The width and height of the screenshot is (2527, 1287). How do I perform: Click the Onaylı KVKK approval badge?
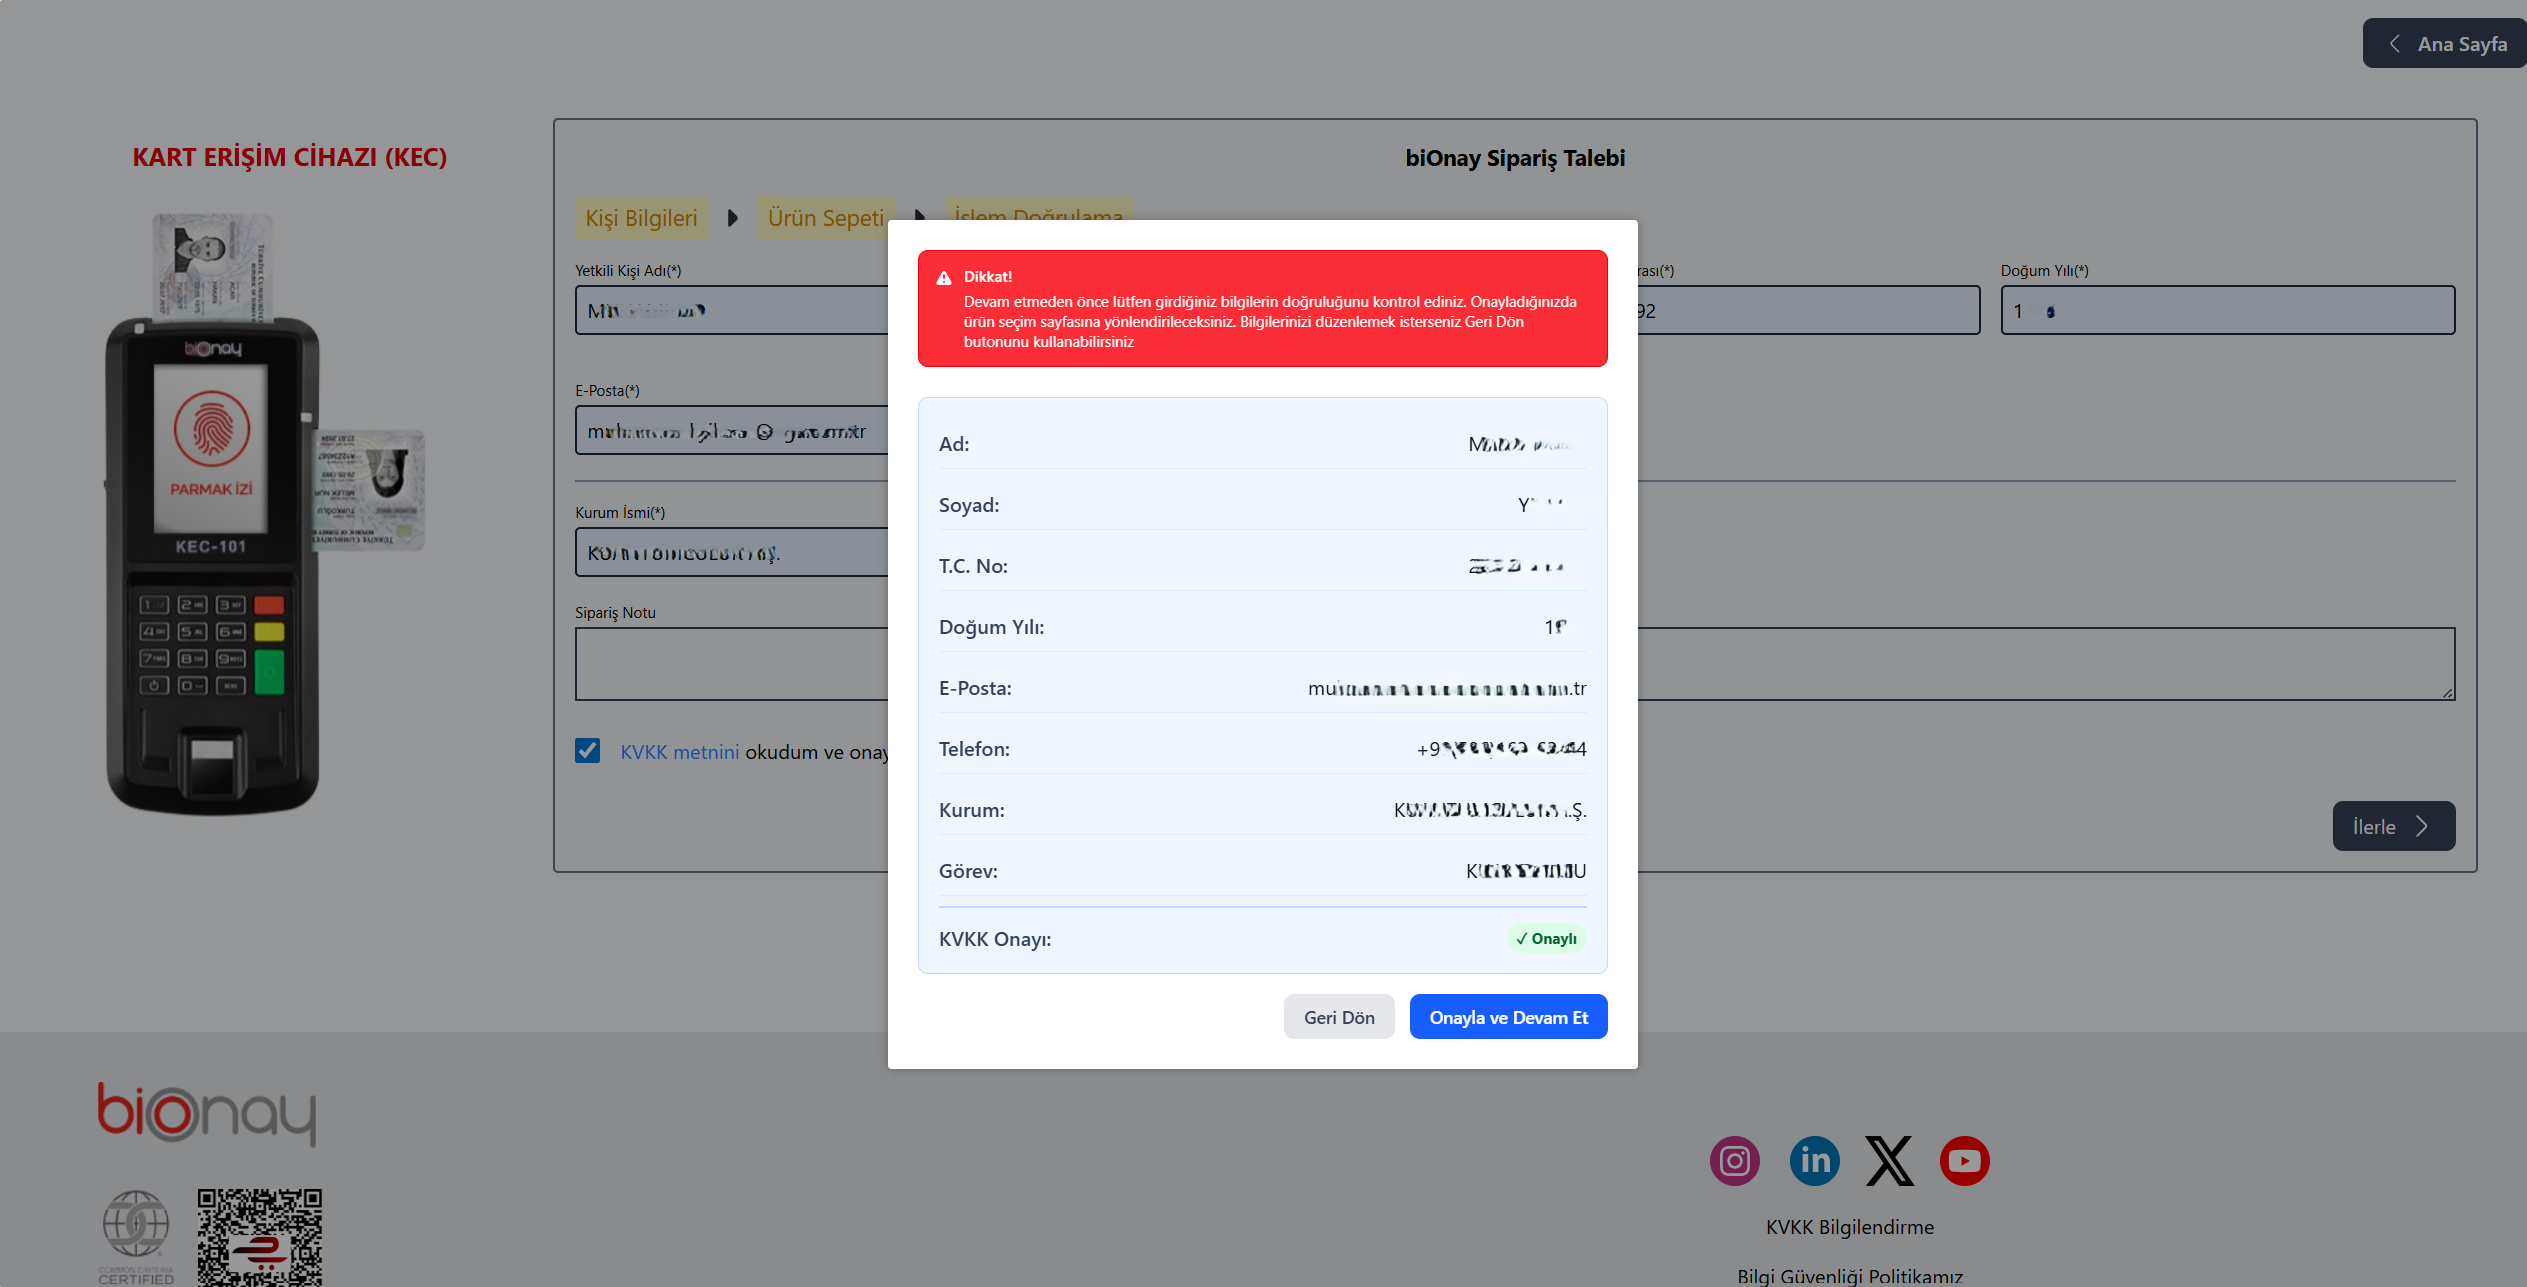click(x=1546, y=938)
